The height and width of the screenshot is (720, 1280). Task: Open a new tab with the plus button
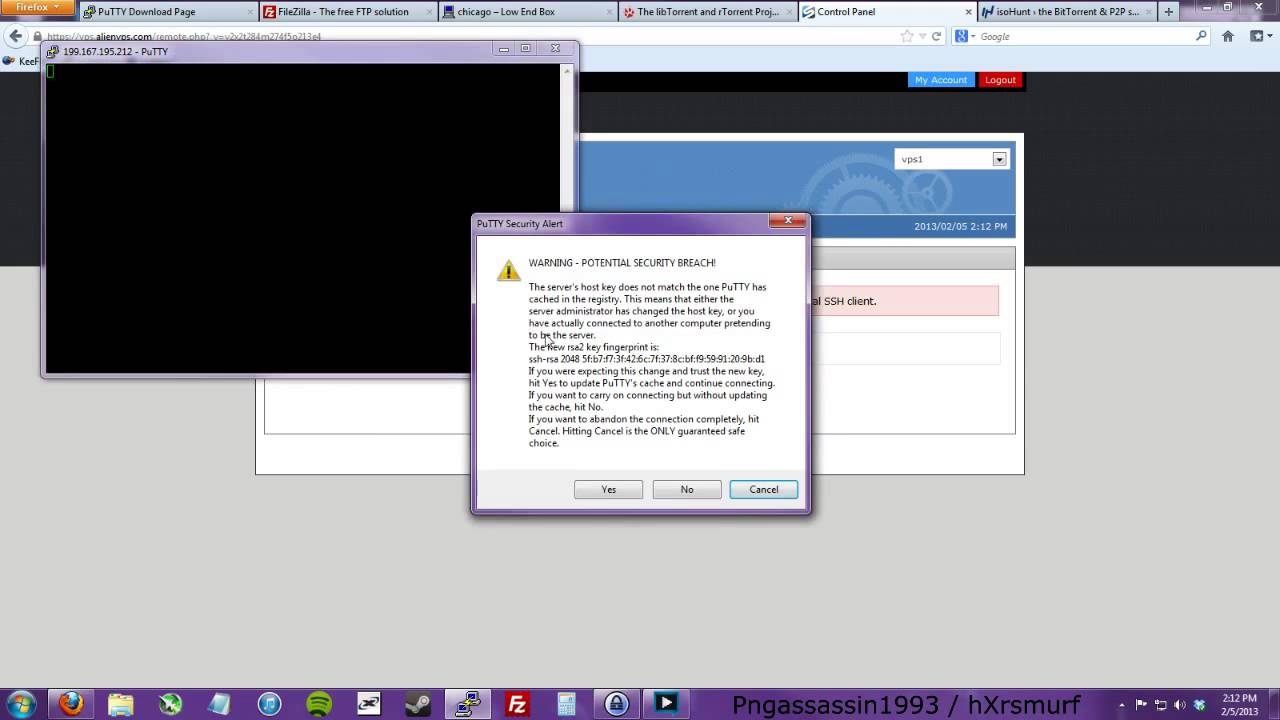coord(1168,12)
